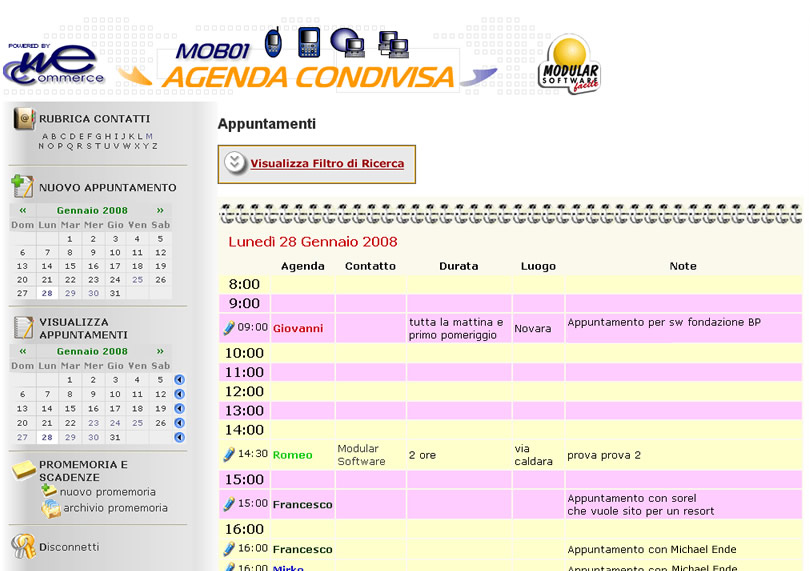Edit the 14:30 Romeo appointment via pencil icon

[229, 454]
